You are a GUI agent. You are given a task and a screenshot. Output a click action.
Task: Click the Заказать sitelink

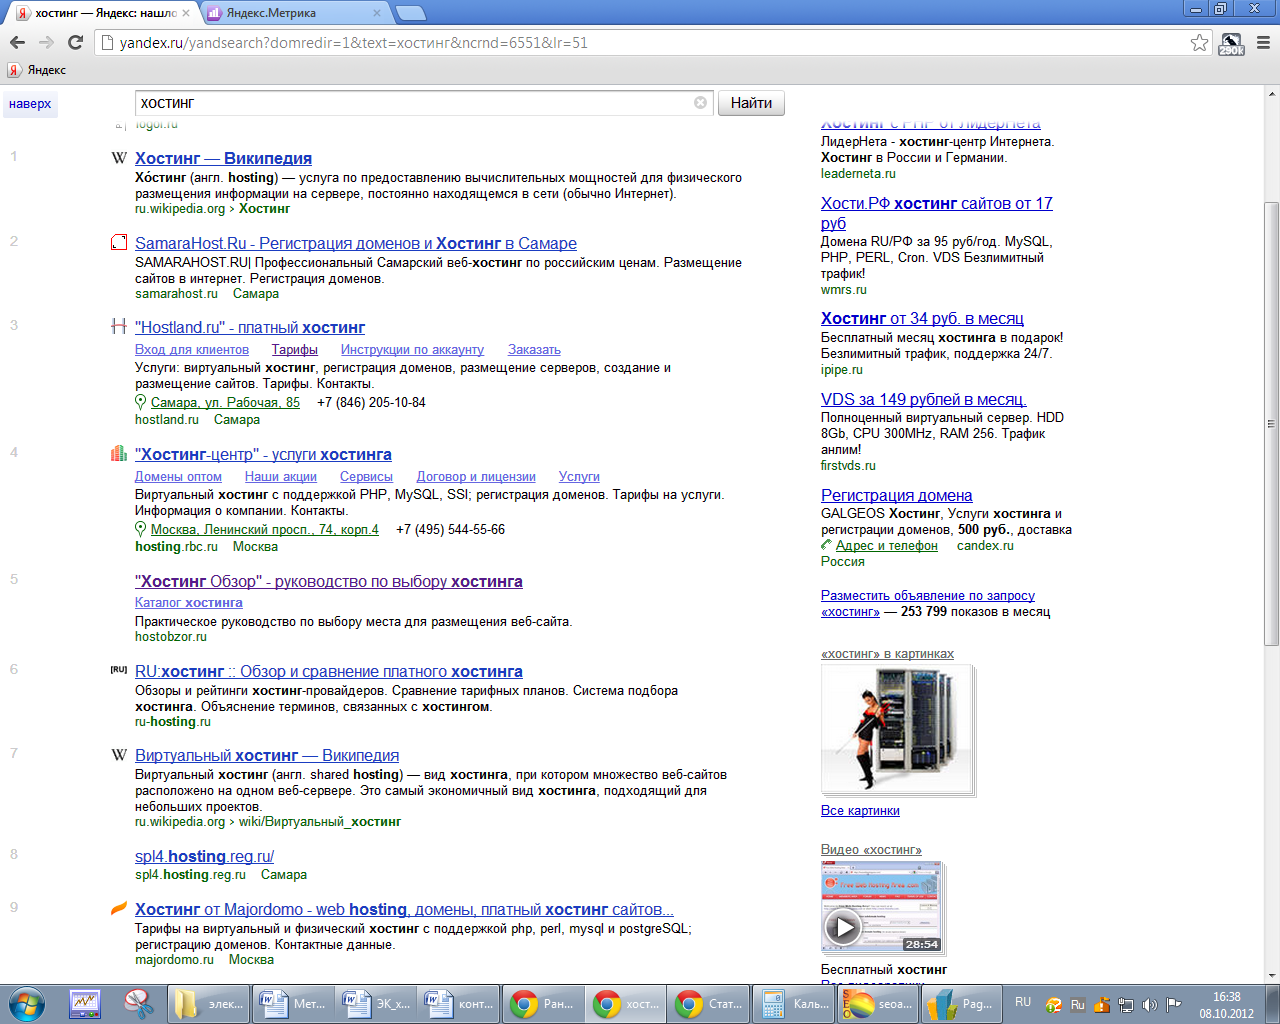[534, 349]
